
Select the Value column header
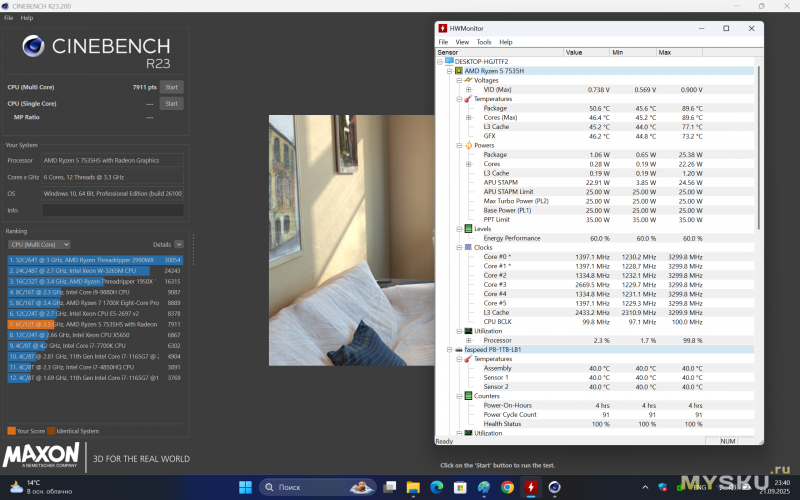586,53
